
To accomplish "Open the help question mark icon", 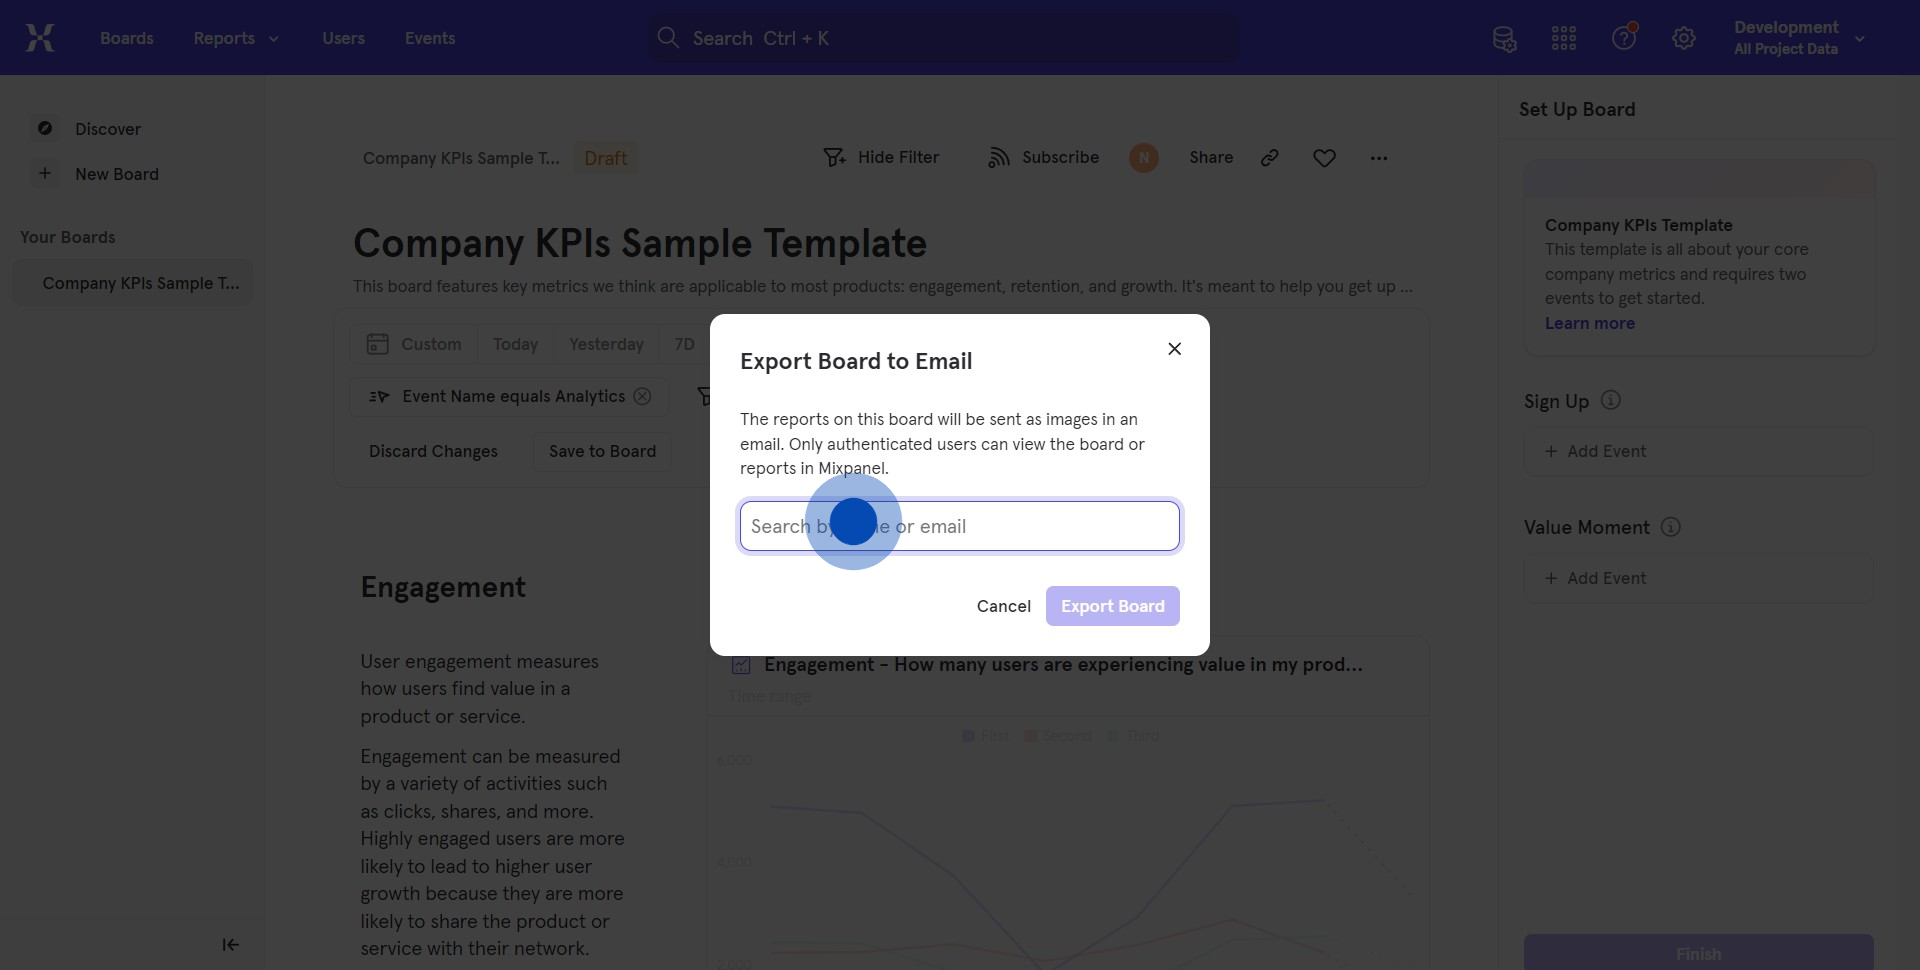I will [1624, 38].
